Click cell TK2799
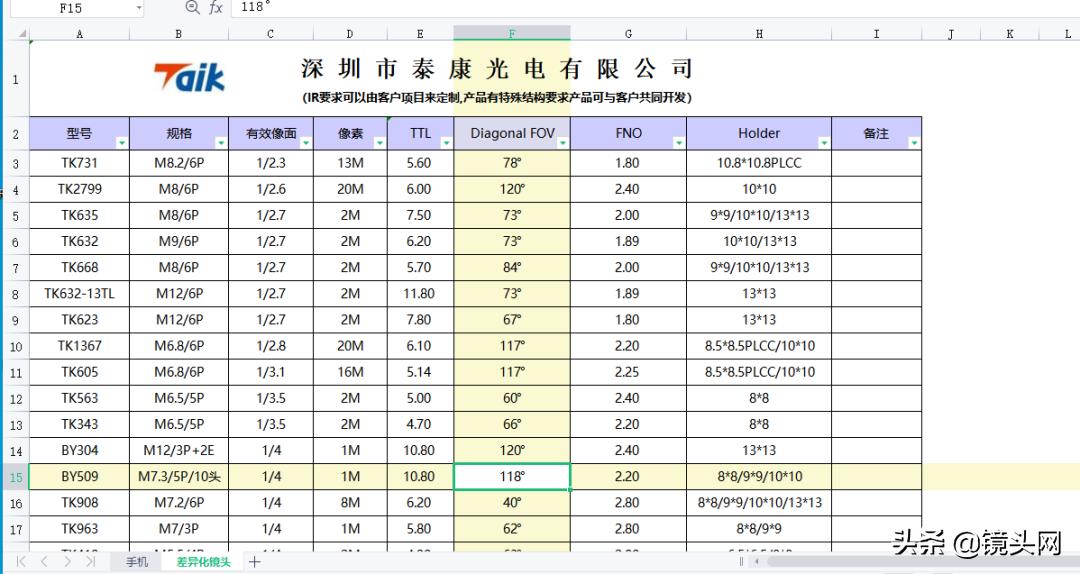The image size is (1080, 574). [79, 189]
